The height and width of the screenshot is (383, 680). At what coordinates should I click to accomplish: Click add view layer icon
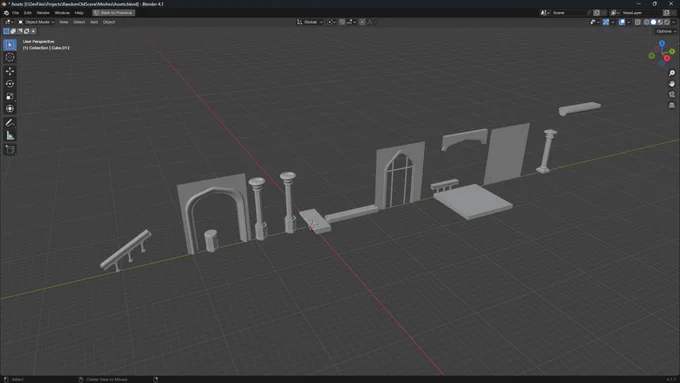click(x=666, y=13)
